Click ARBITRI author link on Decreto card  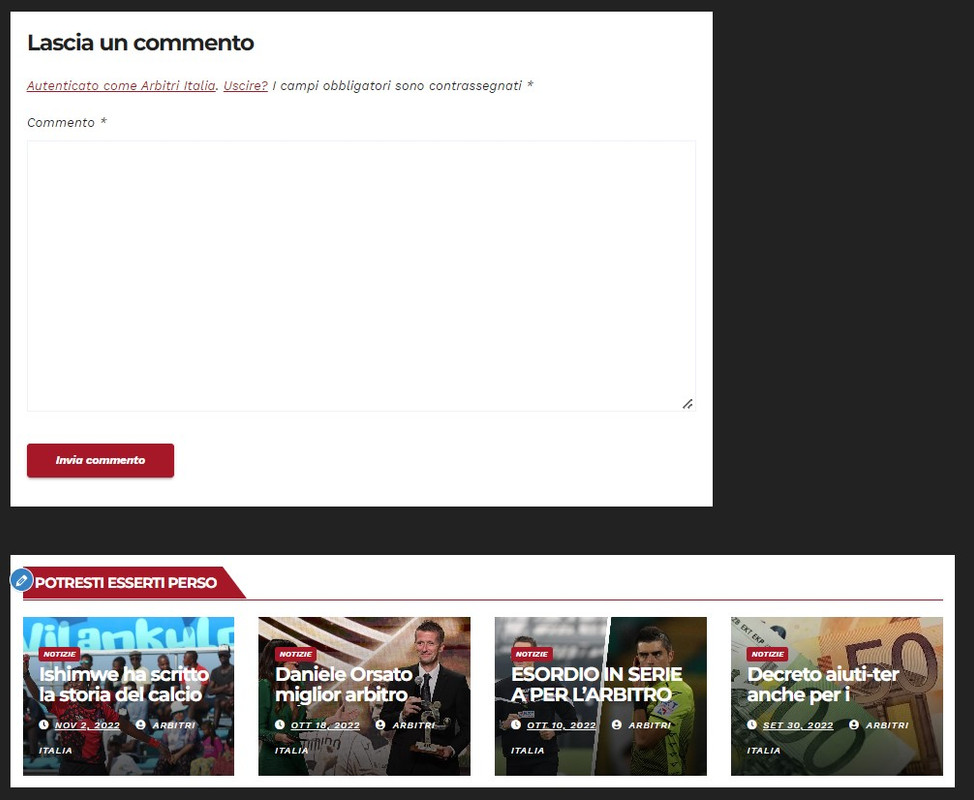(887, 725)
